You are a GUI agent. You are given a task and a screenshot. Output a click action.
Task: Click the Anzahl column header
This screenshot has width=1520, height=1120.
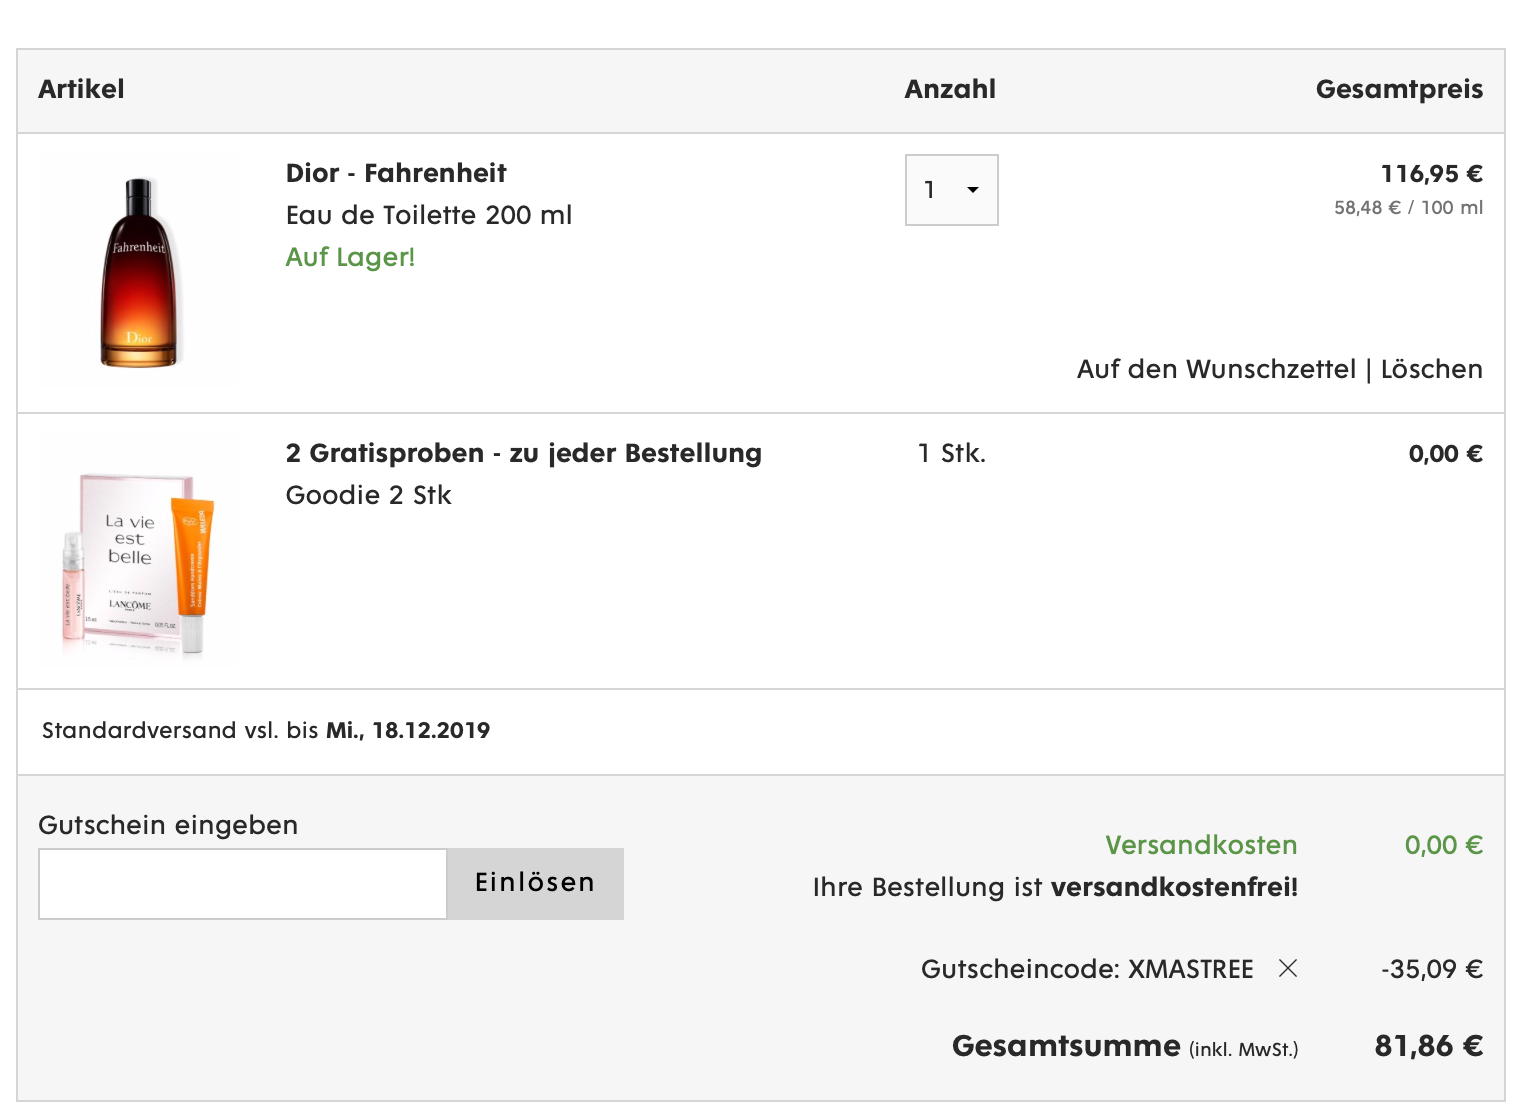pos(950,89)
